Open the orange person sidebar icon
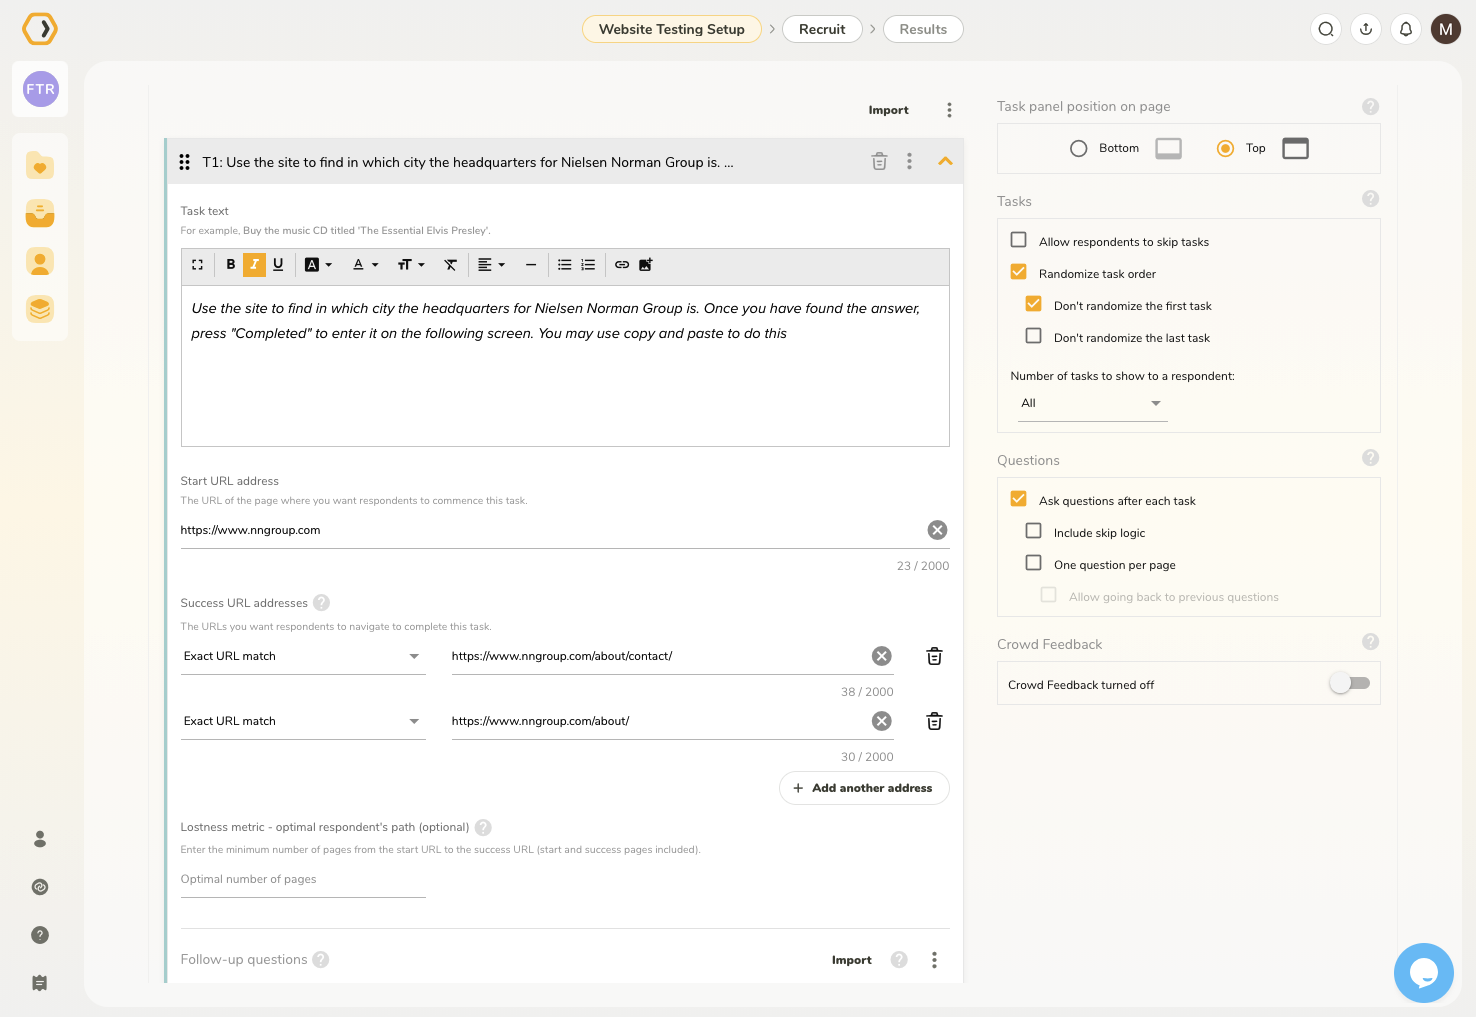 [x=40, y=261]
